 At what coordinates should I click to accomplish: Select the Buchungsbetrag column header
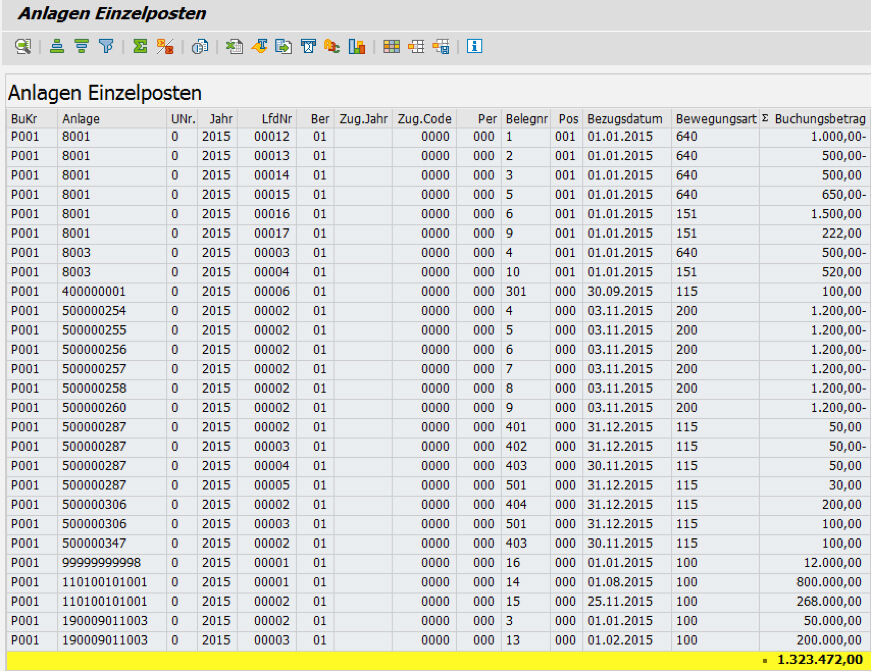coord(819,118)
